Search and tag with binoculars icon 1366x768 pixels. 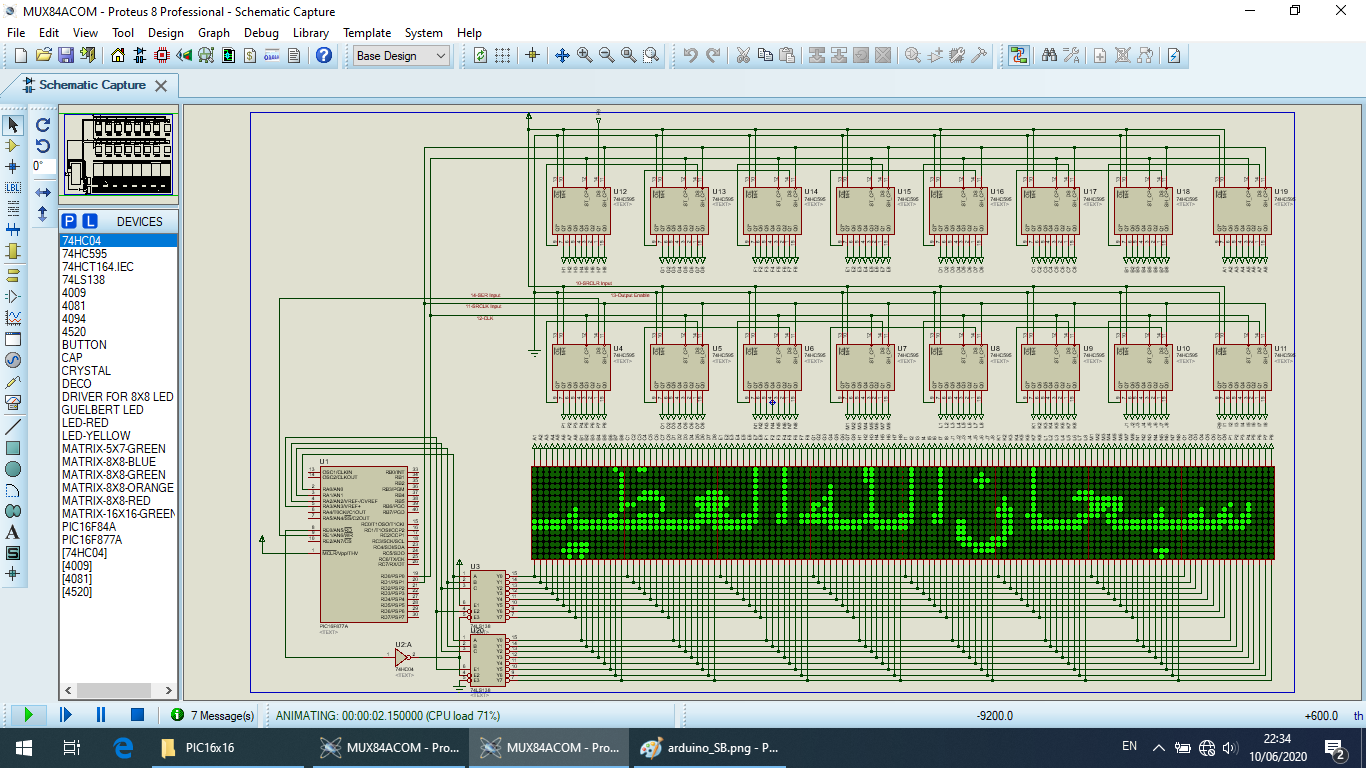click(x=1049, y=56)
